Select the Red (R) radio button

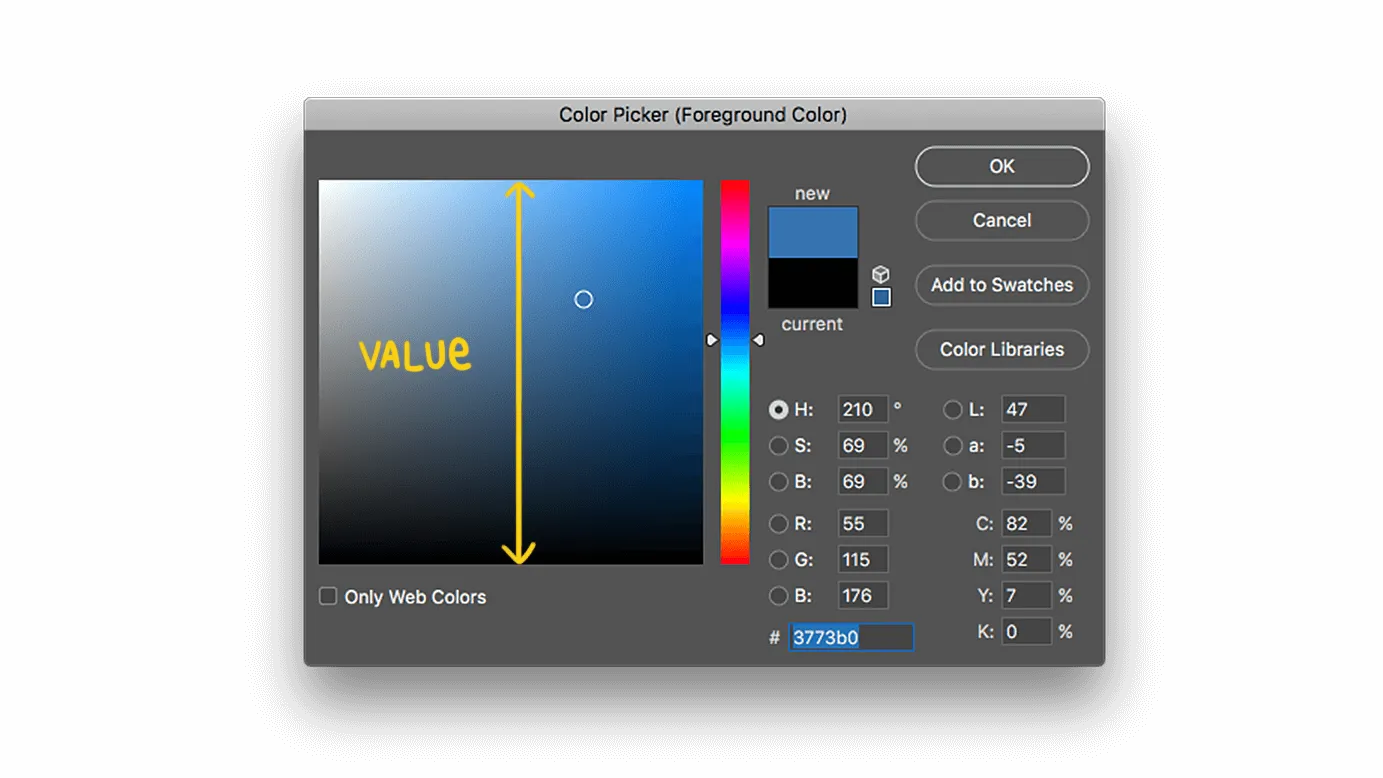tap(778, 523)
